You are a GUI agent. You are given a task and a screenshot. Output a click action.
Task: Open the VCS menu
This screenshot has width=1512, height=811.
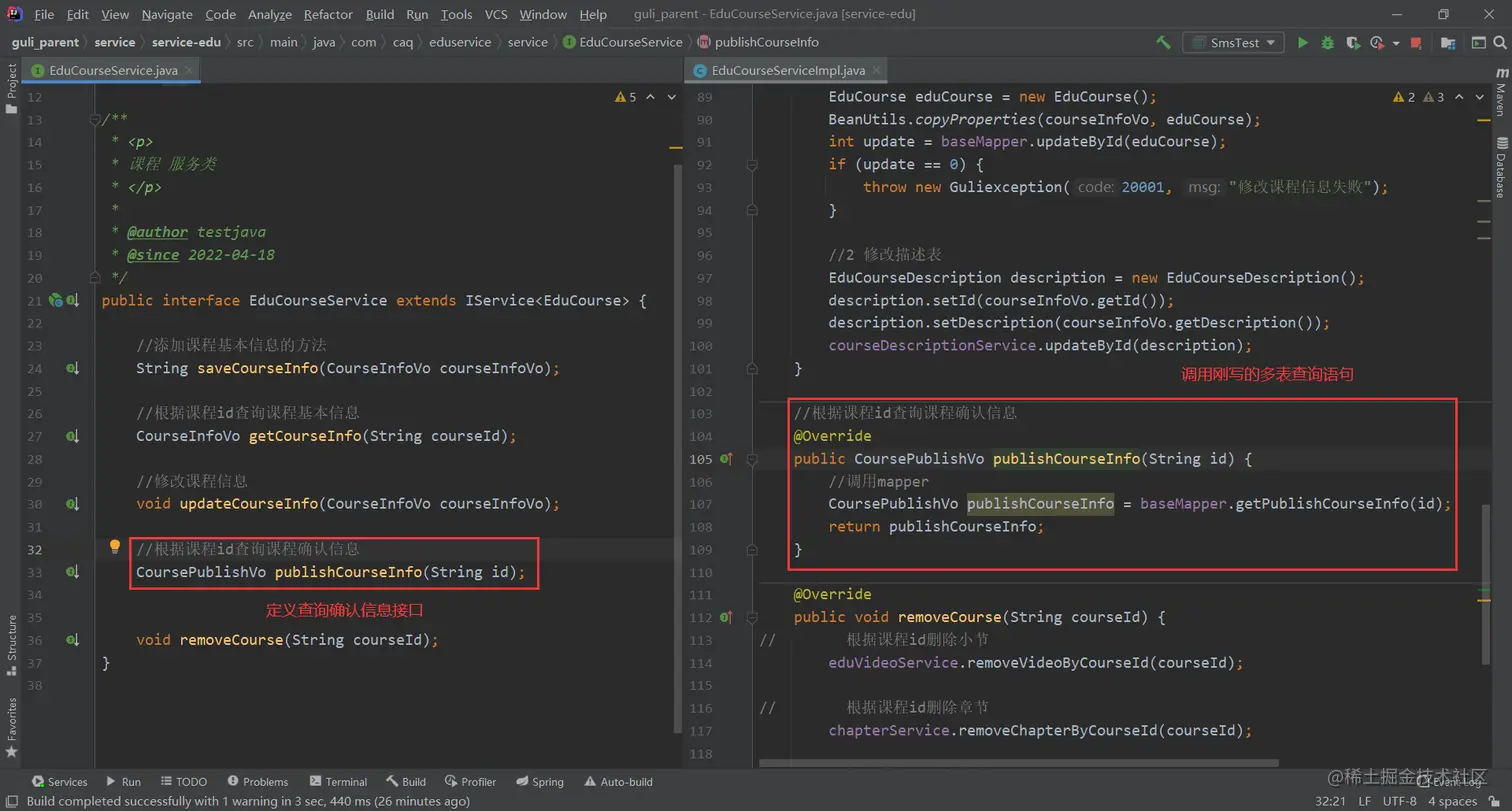[x=496, y=14]
